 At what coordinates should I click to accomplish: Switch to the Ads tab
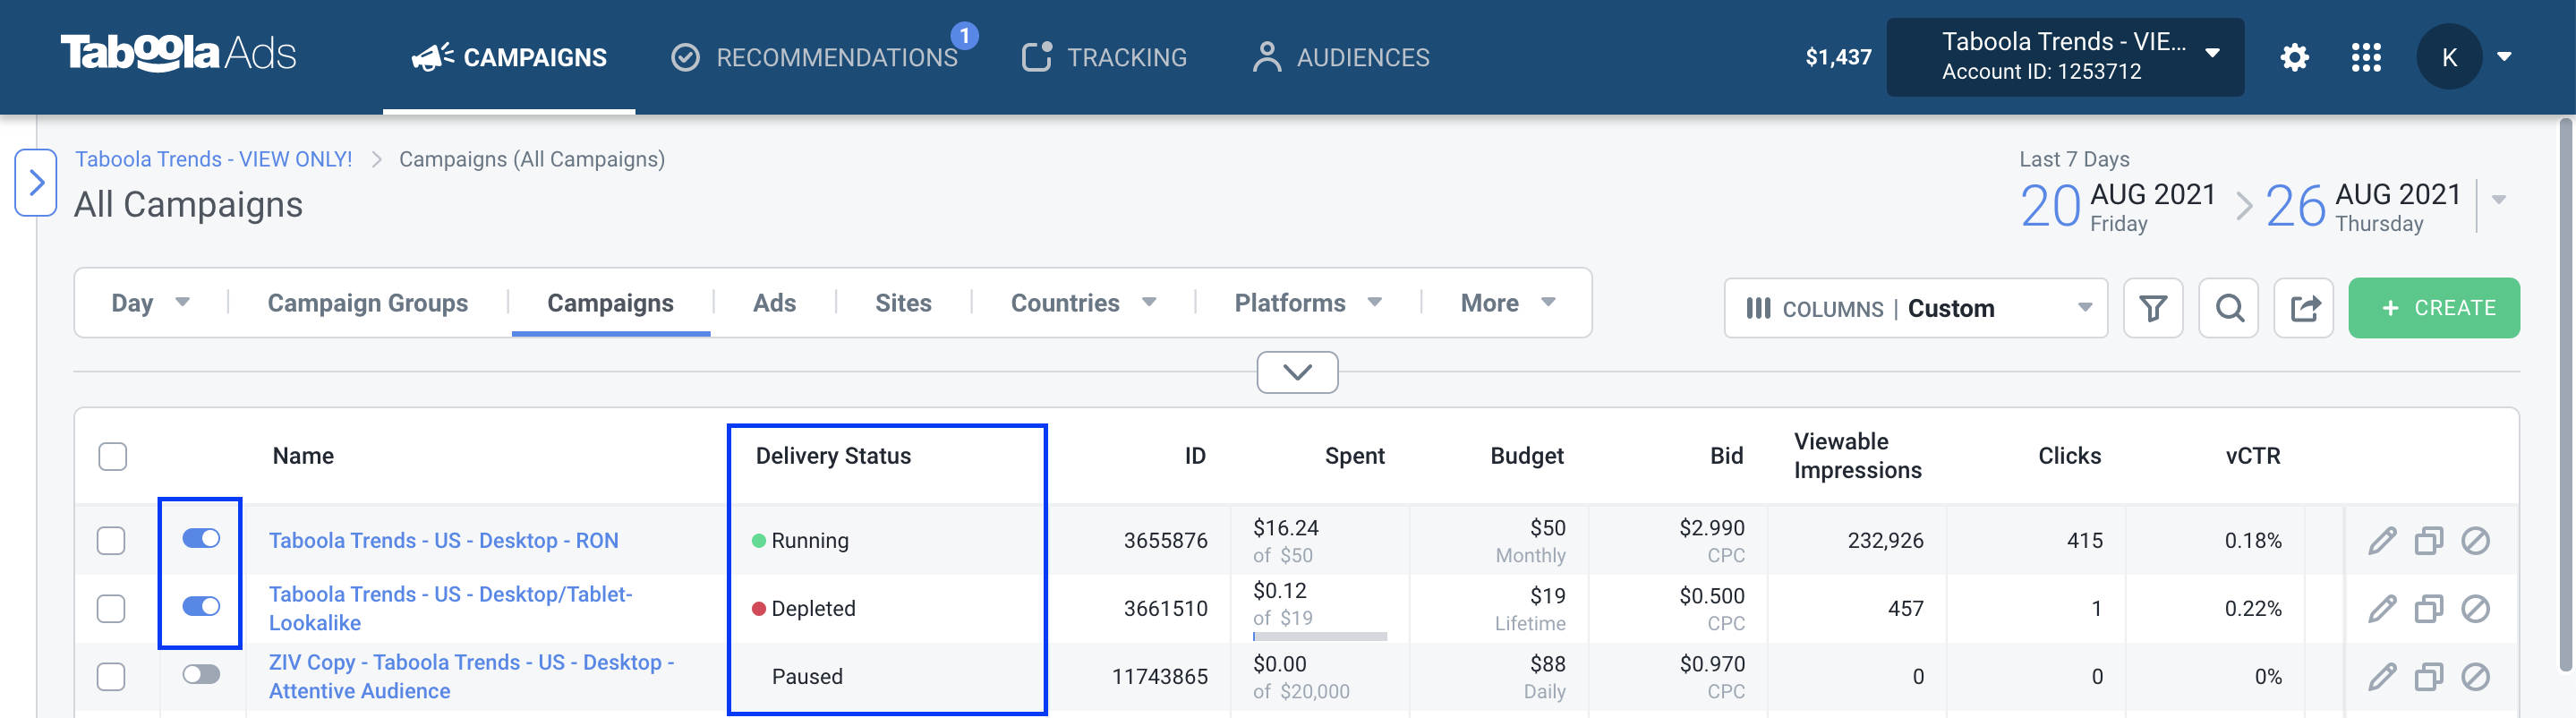click(x=774, y=303)
